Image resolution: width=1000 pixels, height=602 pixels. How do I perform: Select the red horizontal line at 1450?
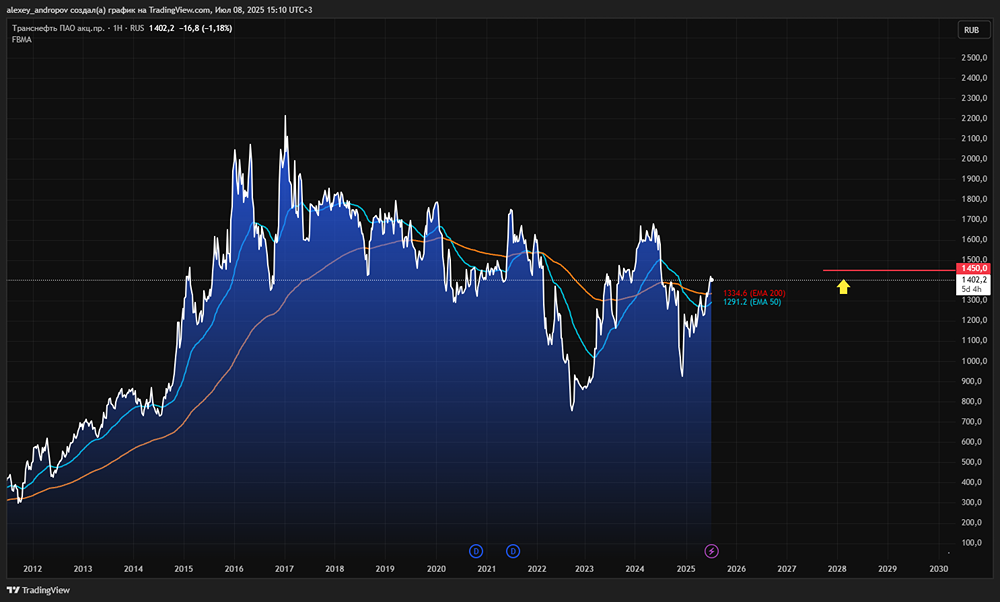889,270
